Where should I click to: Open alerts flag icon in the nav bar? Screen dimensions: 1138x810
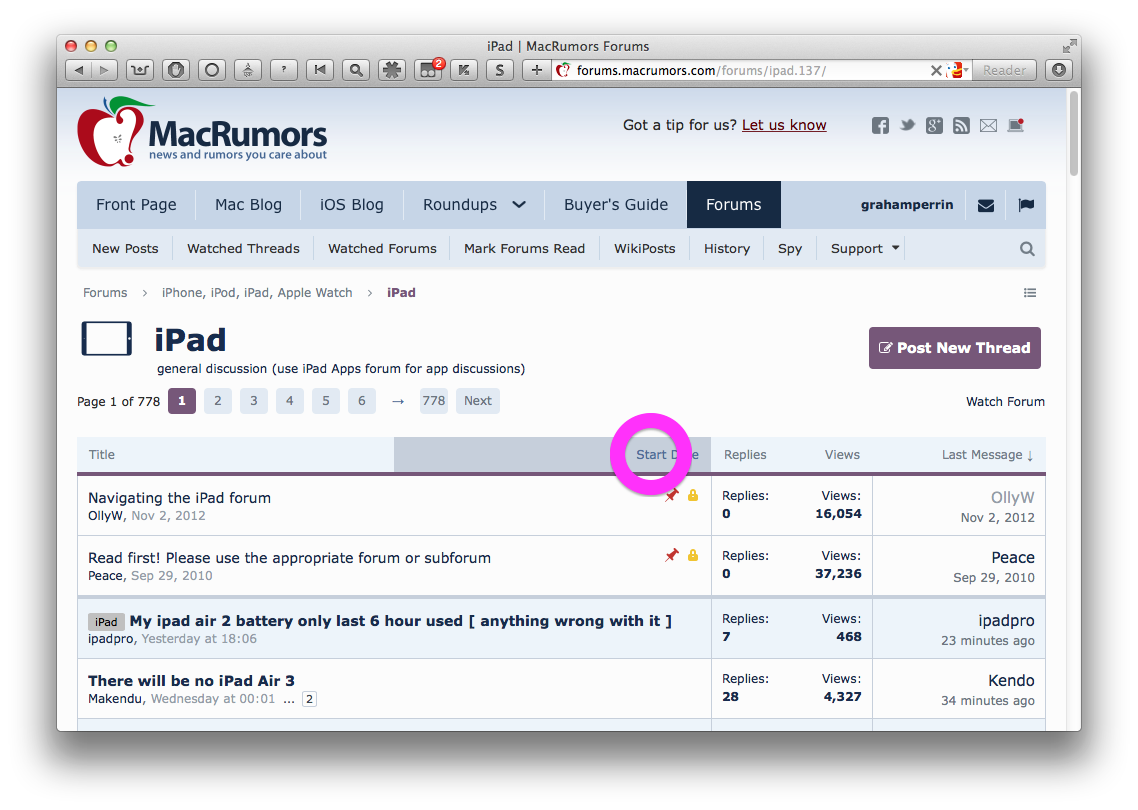(x=1026, y=205)
